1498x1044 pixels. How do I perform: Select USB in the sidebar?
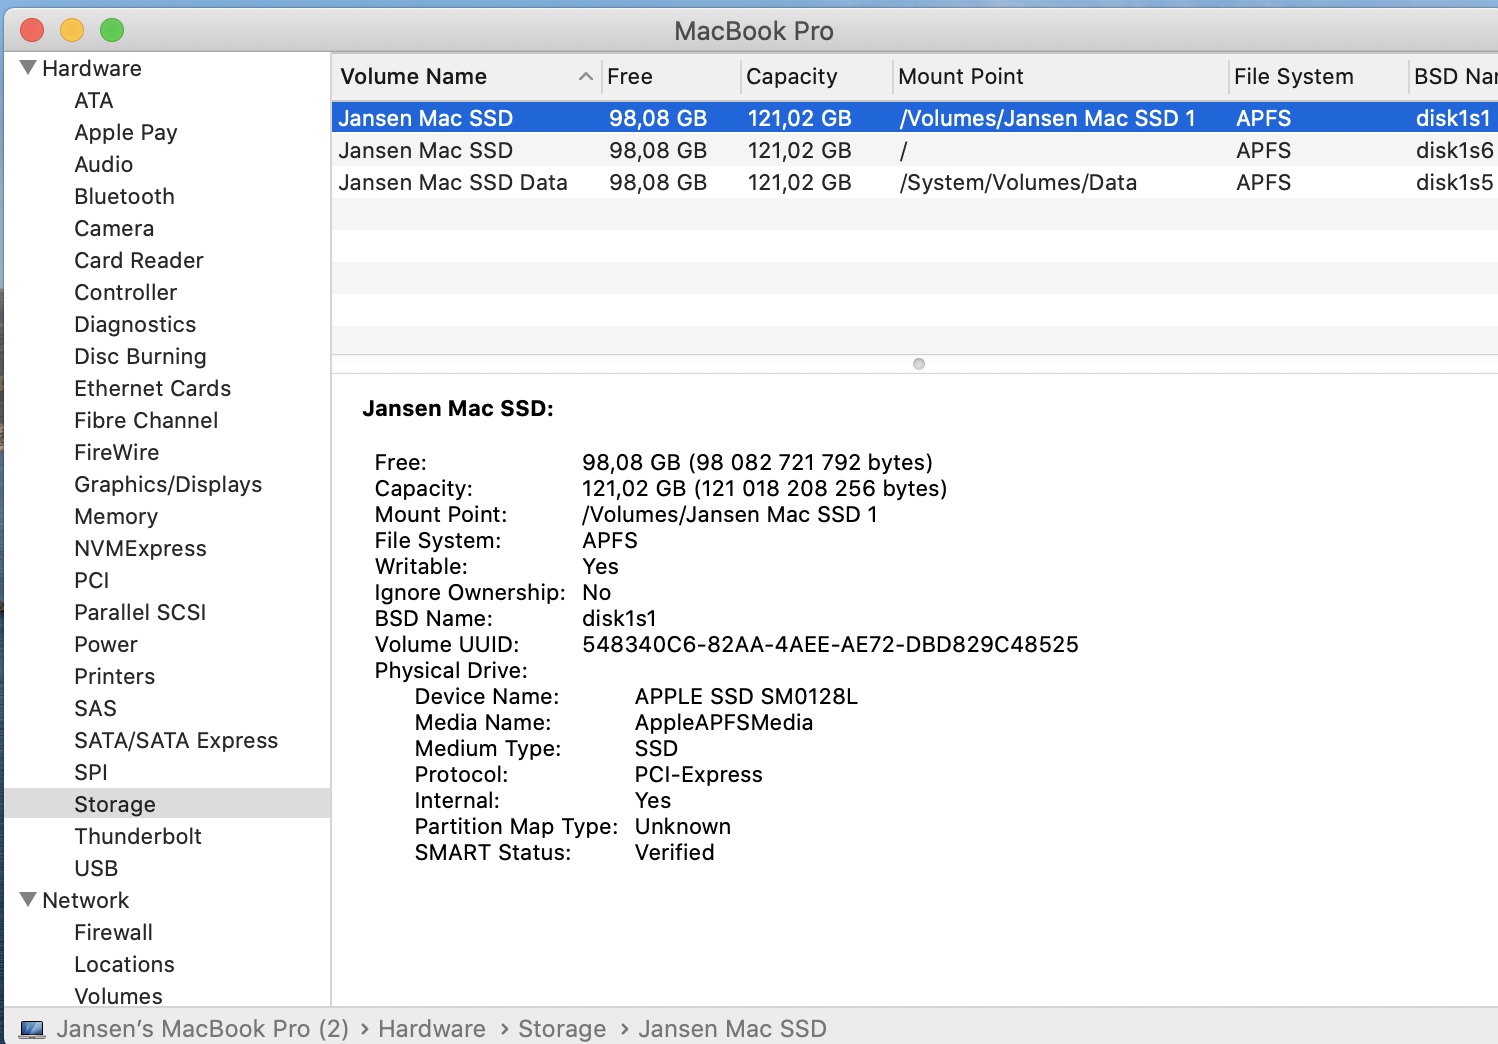pos(96,869)
